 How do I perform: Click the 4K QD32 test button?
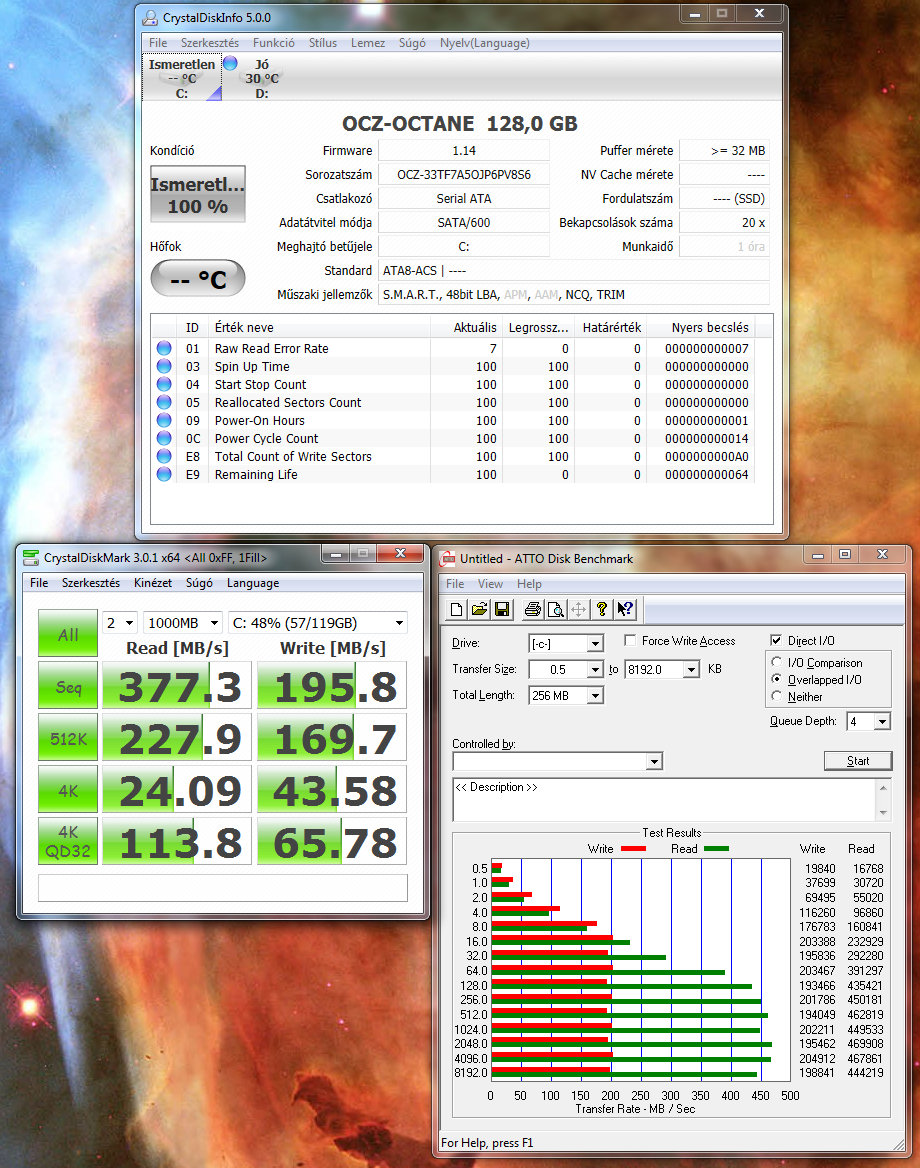pyautogui.click(x=68, y=842)
